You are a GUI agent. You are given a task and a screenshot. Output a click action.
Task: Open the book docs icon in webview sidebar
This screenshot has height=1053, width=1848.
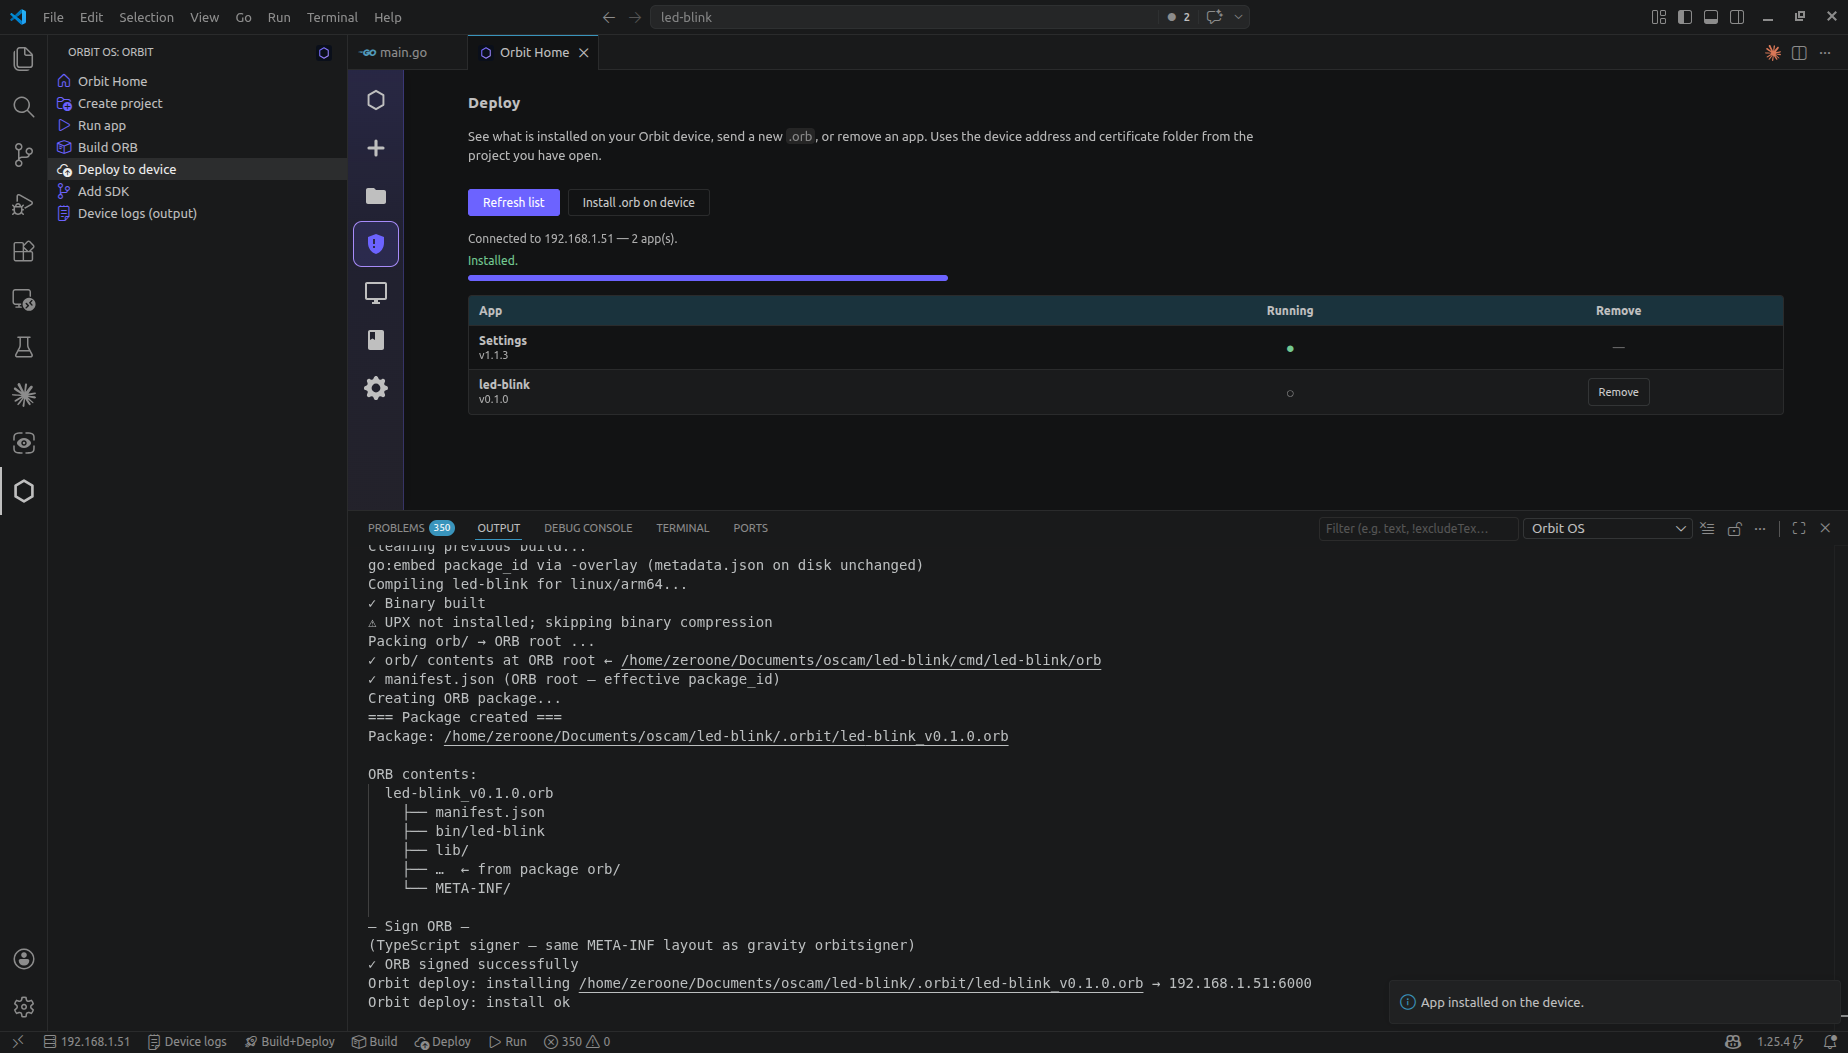[376, 340]
